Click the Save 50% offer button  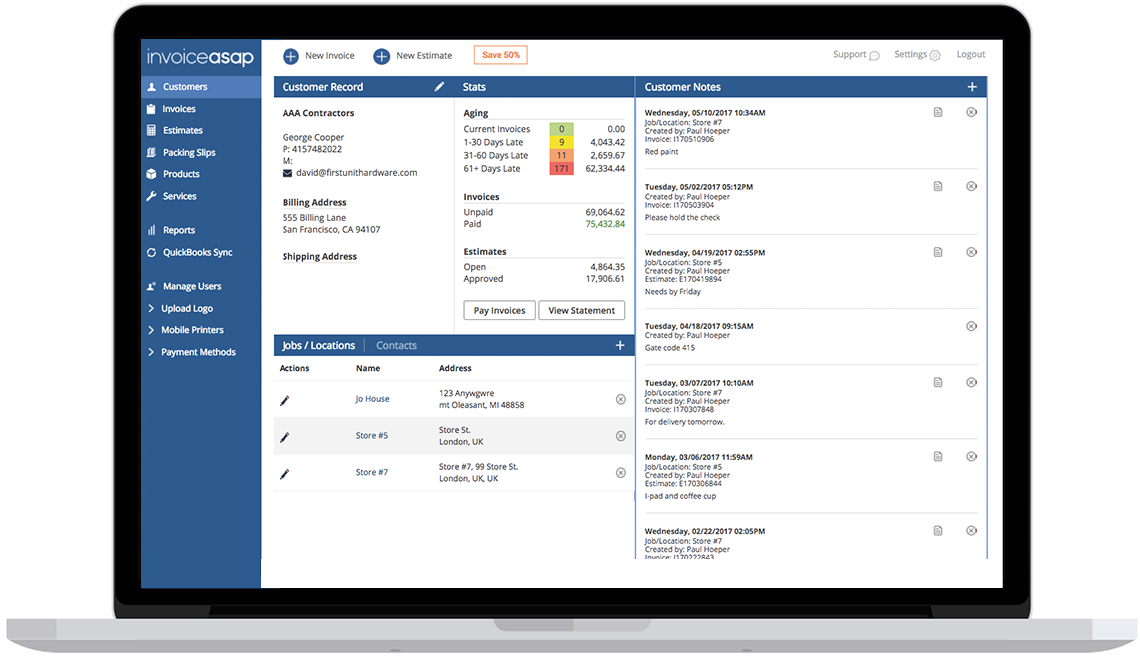click(x=501, y=55)
